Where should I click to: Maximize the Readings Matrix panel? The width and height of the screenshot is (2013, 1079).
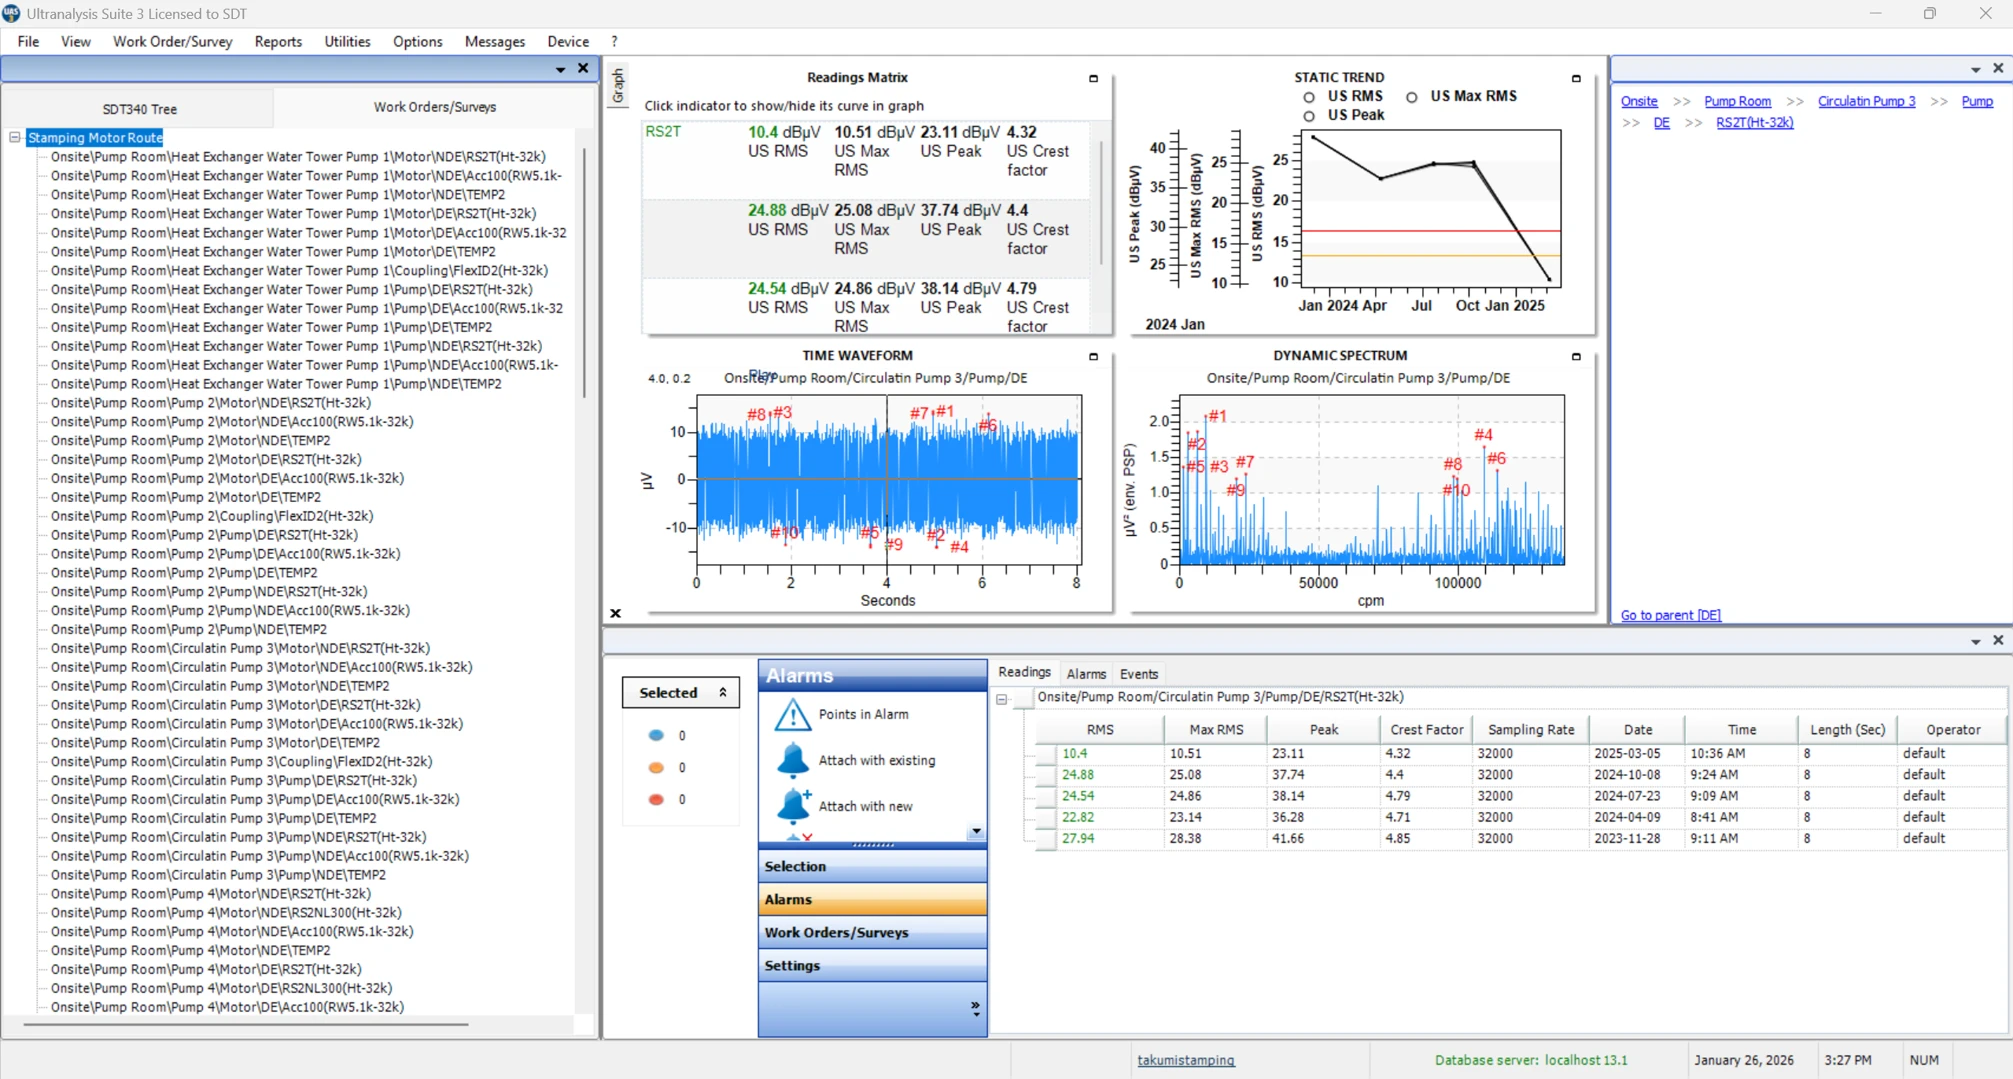(1093, 78)
